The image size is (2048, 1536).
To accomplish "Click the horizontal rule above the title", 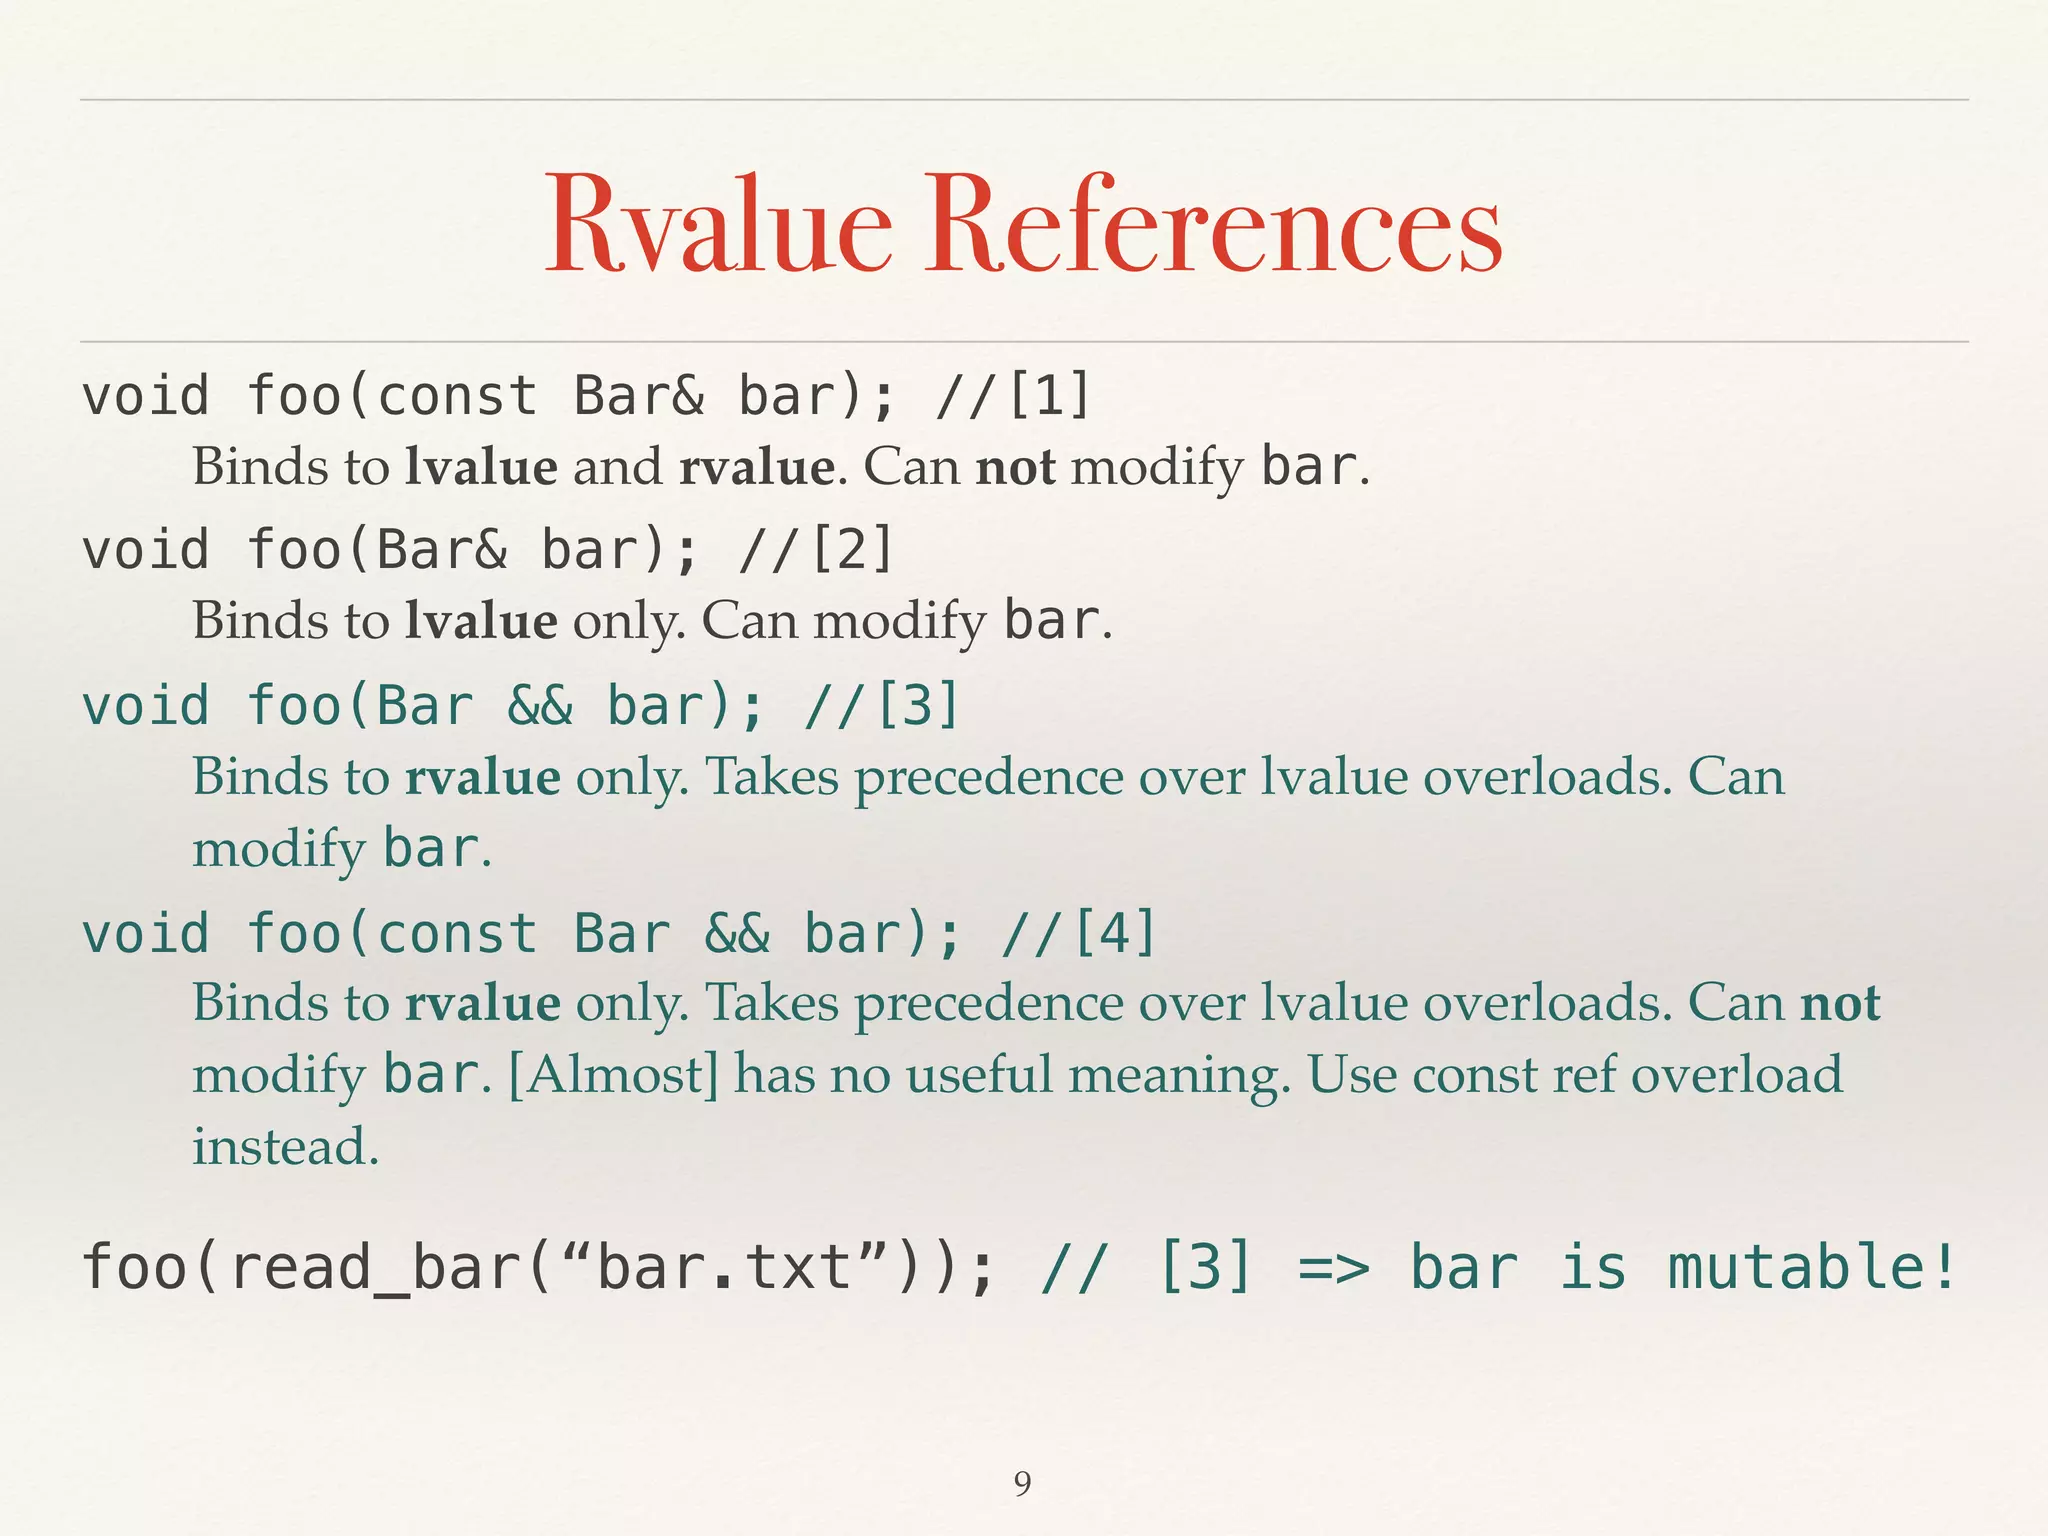I will (1023, 100).
